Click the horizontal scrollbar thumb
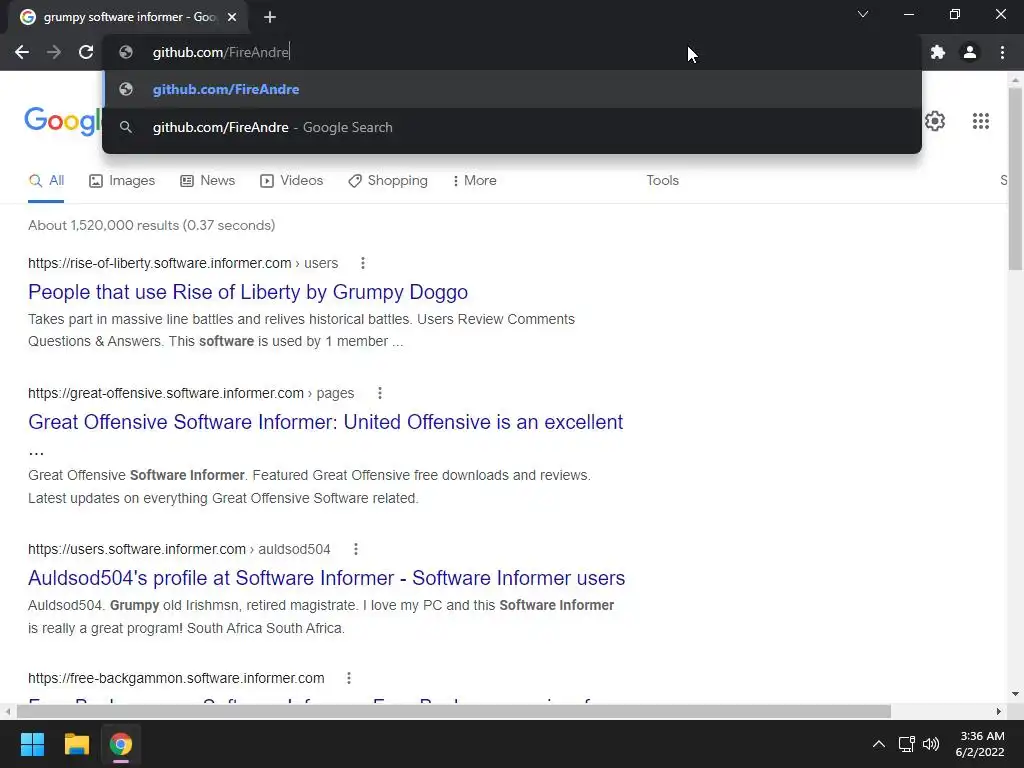 pos(453,711)
